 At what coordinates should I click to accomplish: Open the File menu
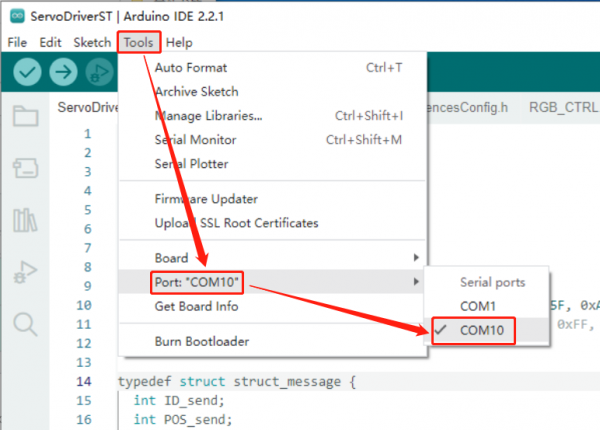coord(17,43)
